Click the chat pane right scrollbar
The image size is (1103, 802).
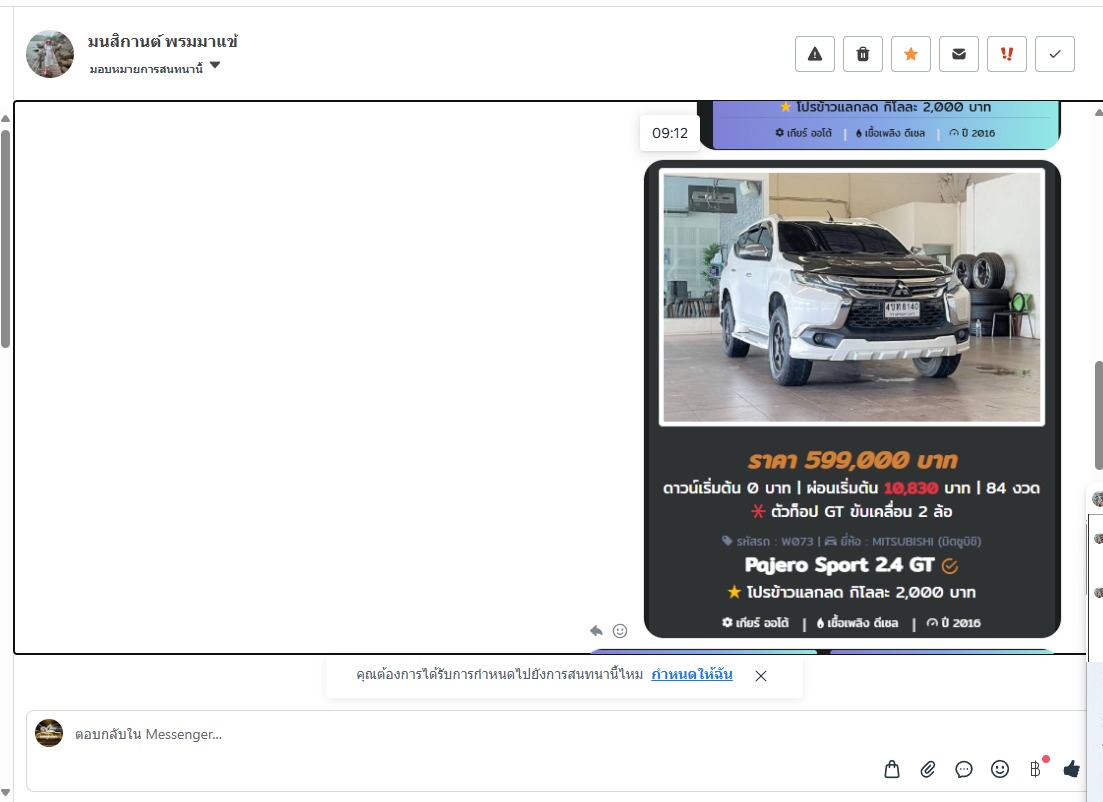point(1099,415)
